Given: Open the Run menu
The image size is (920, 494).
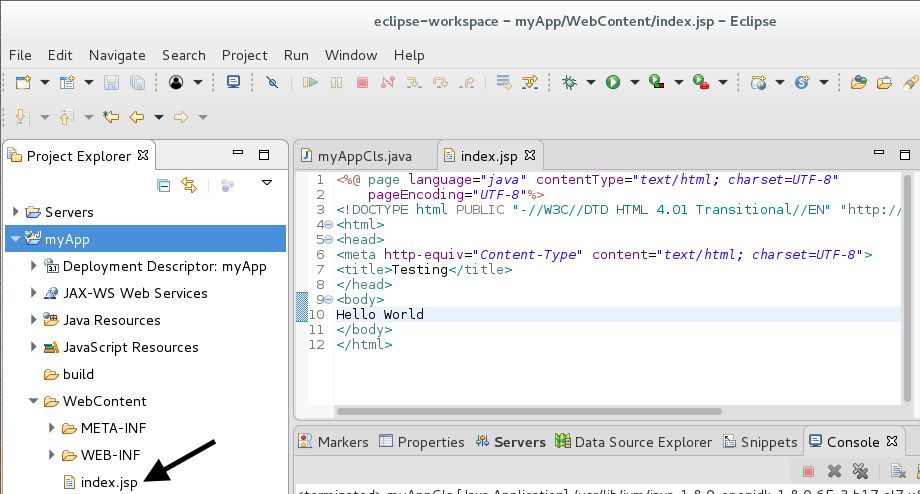Looking at the screenshot, I should click(x=296, y=55).
